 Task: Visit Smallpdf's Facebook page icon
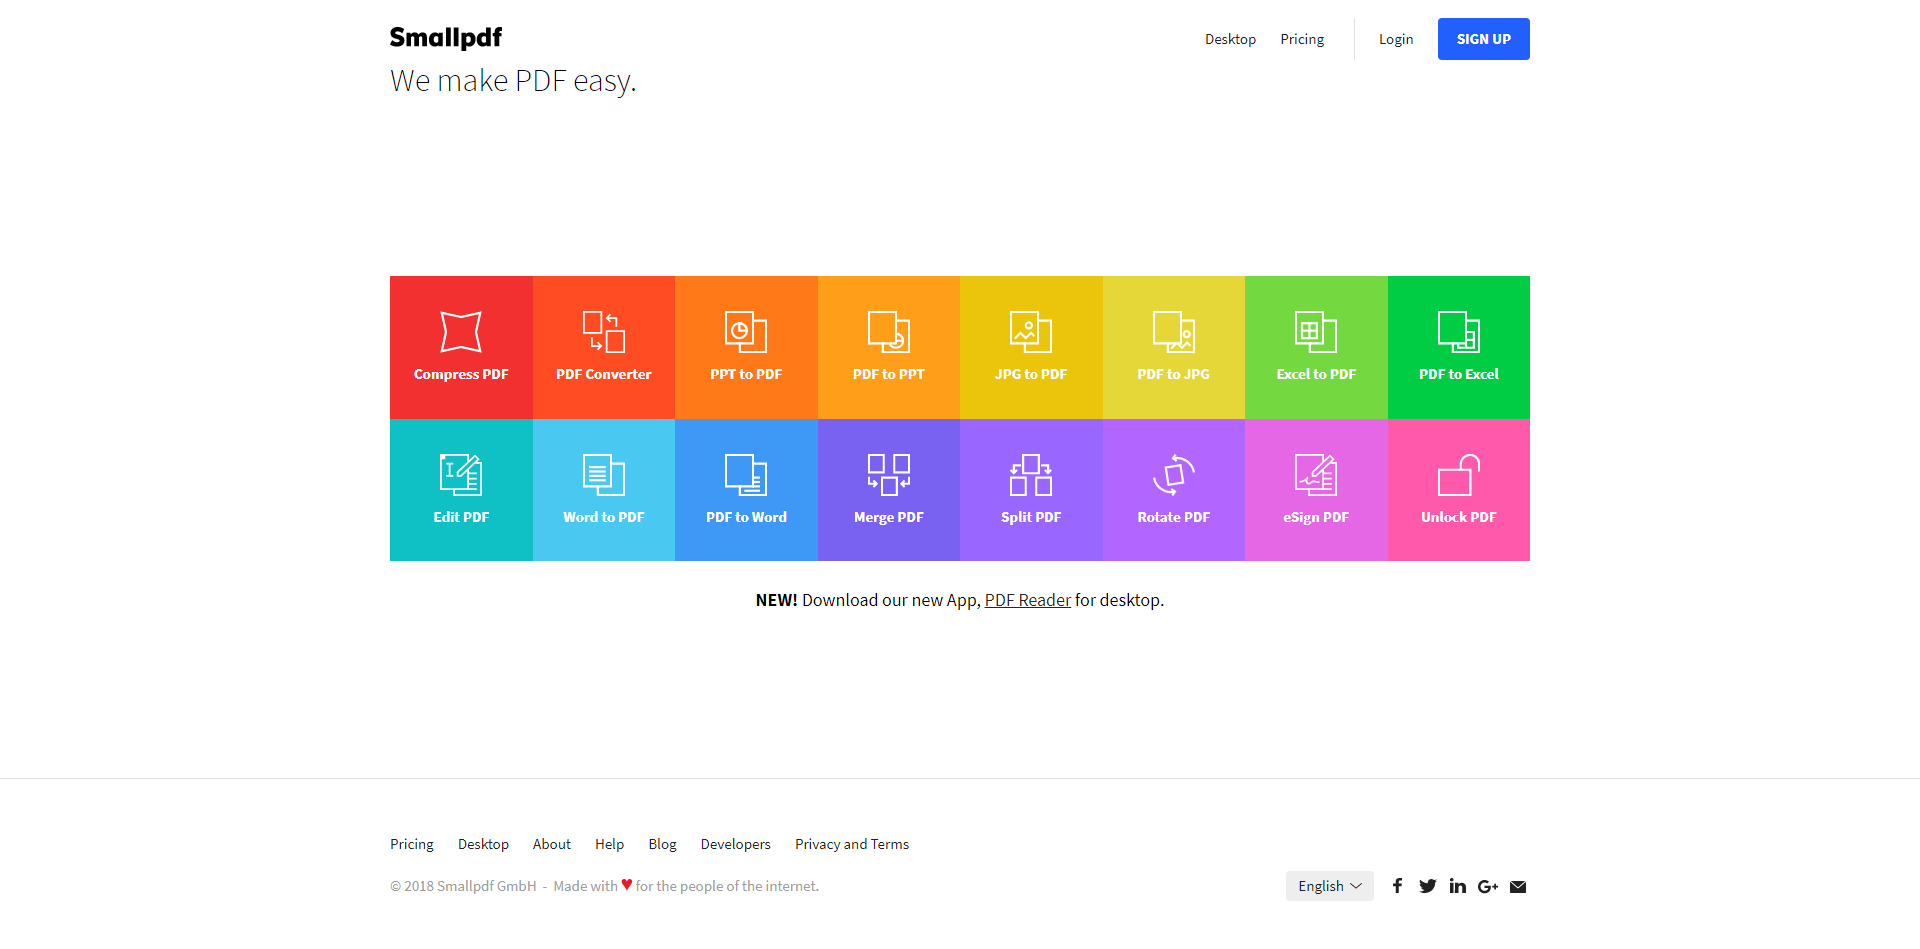pyautogui.click(x=1398, y=886)
